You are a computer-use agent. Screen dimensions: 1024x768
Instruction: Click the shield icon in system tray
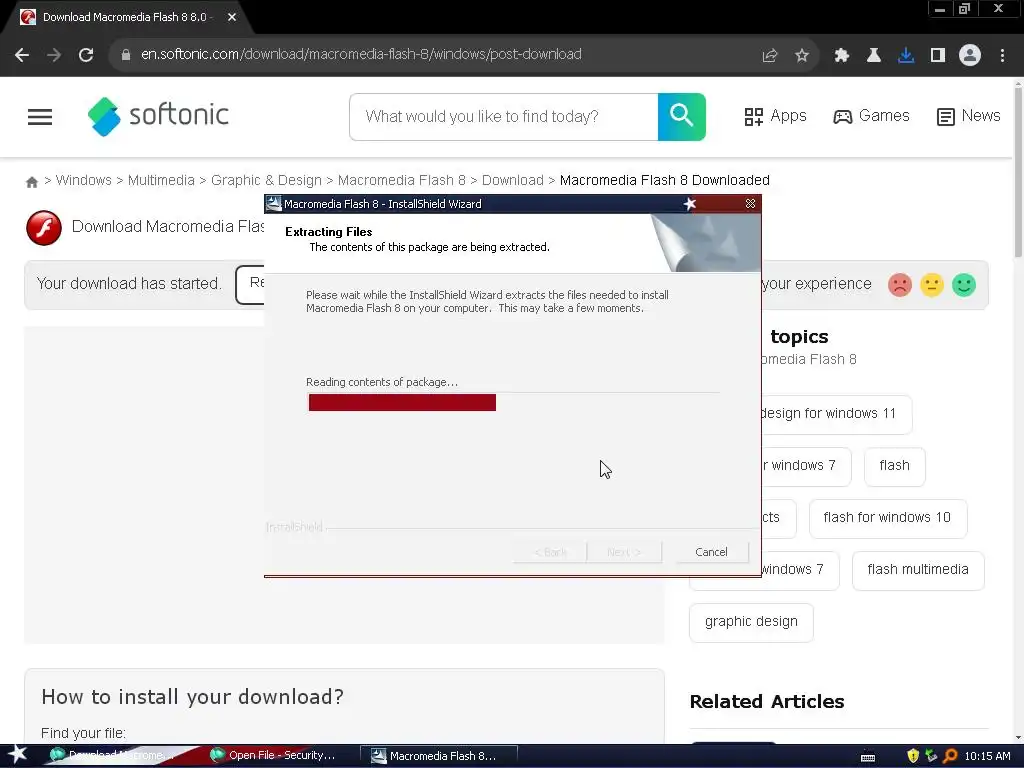(913, 756)
